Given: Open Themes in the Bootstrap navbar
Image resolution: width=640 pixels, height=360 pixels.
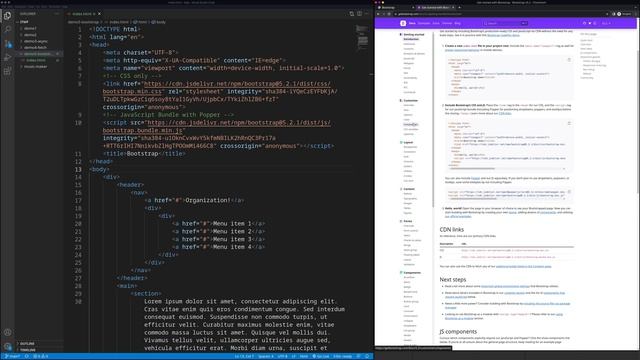Looking at the screenshot, I should [x=447, y=23].
